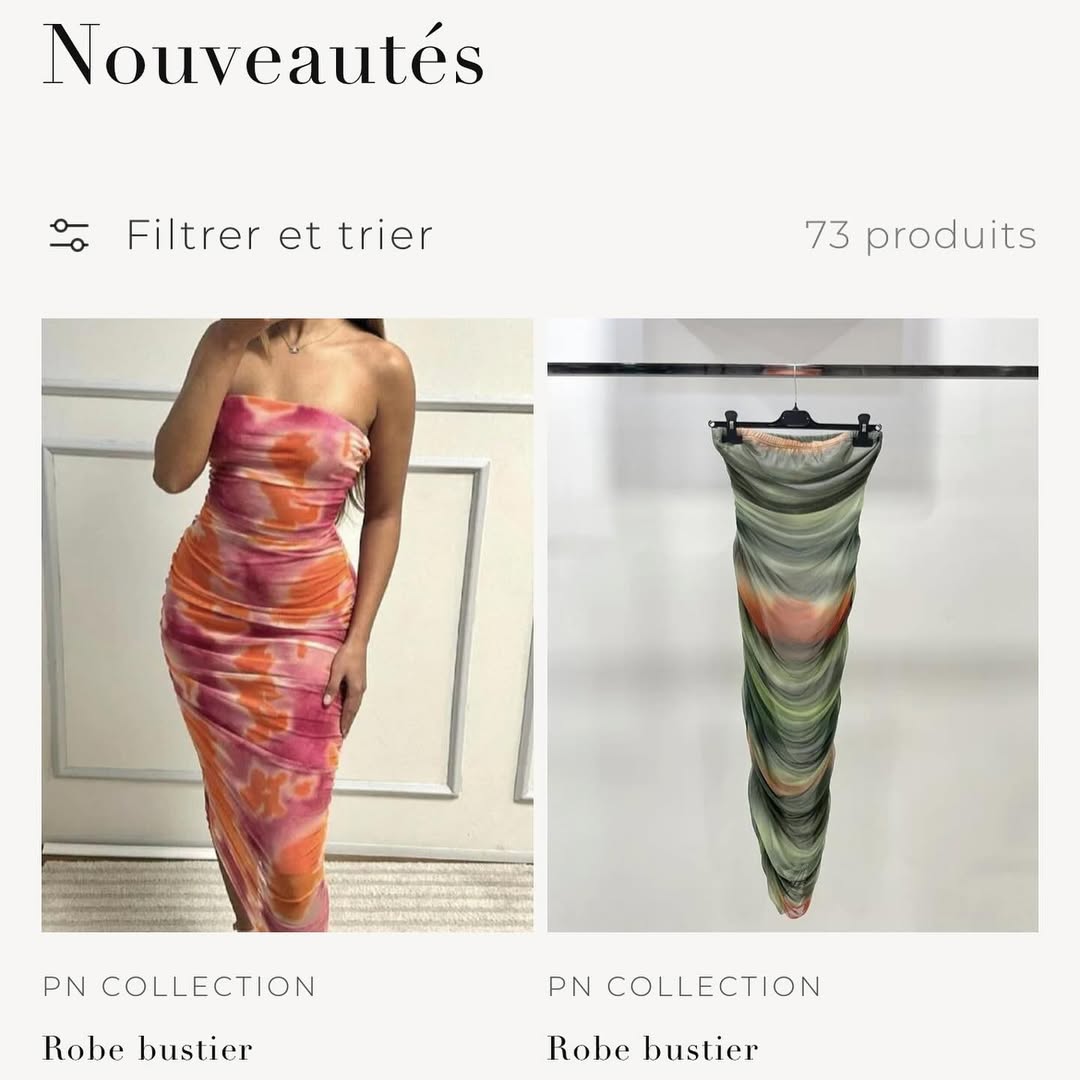1080x1080 pixels.
Task: Open the pink orange bustier dress photo
Action: point(287,625)
